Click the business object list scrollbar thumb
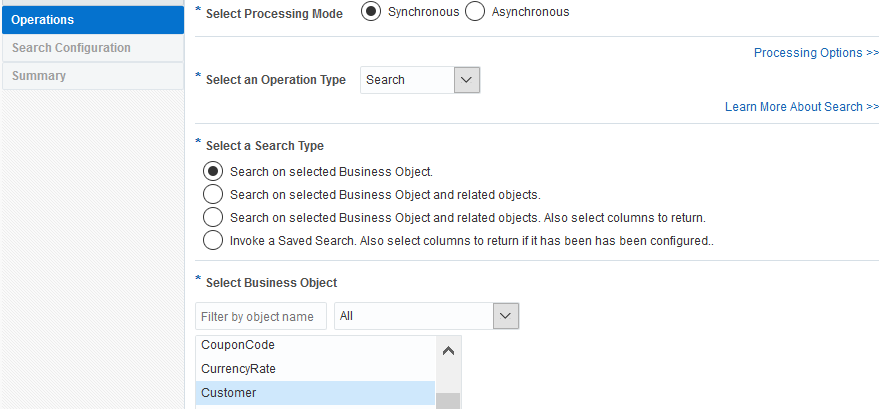This screenshot has width=879, height=409. [x=448, y=400]
